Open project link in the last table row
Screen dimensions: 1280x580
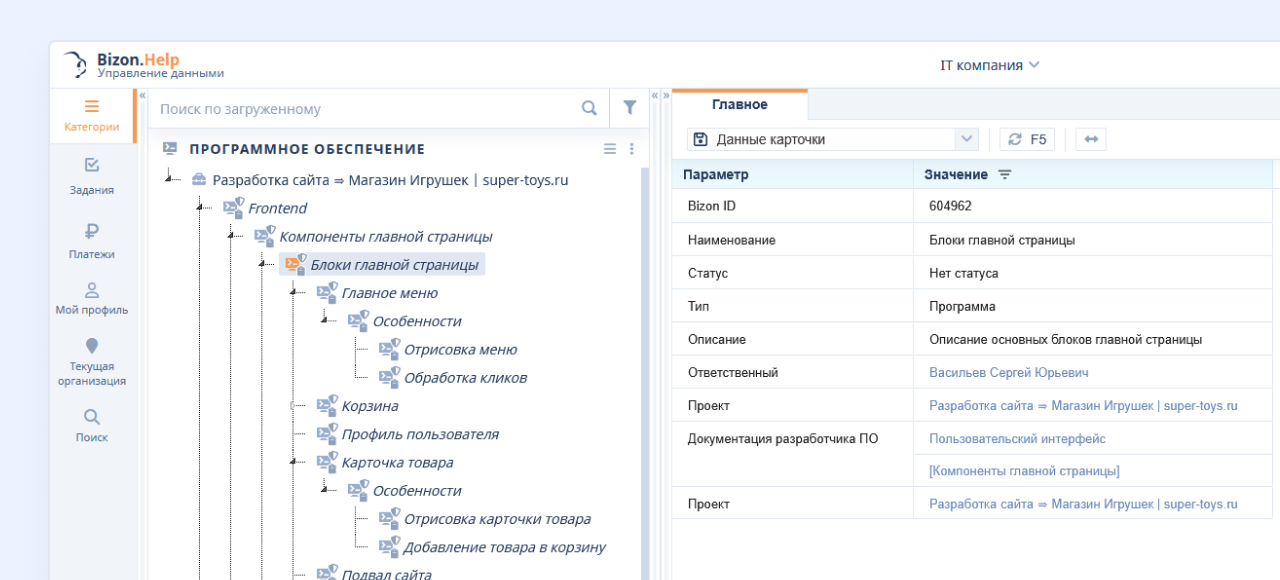pyautogui.click(x=1083, y=504)
